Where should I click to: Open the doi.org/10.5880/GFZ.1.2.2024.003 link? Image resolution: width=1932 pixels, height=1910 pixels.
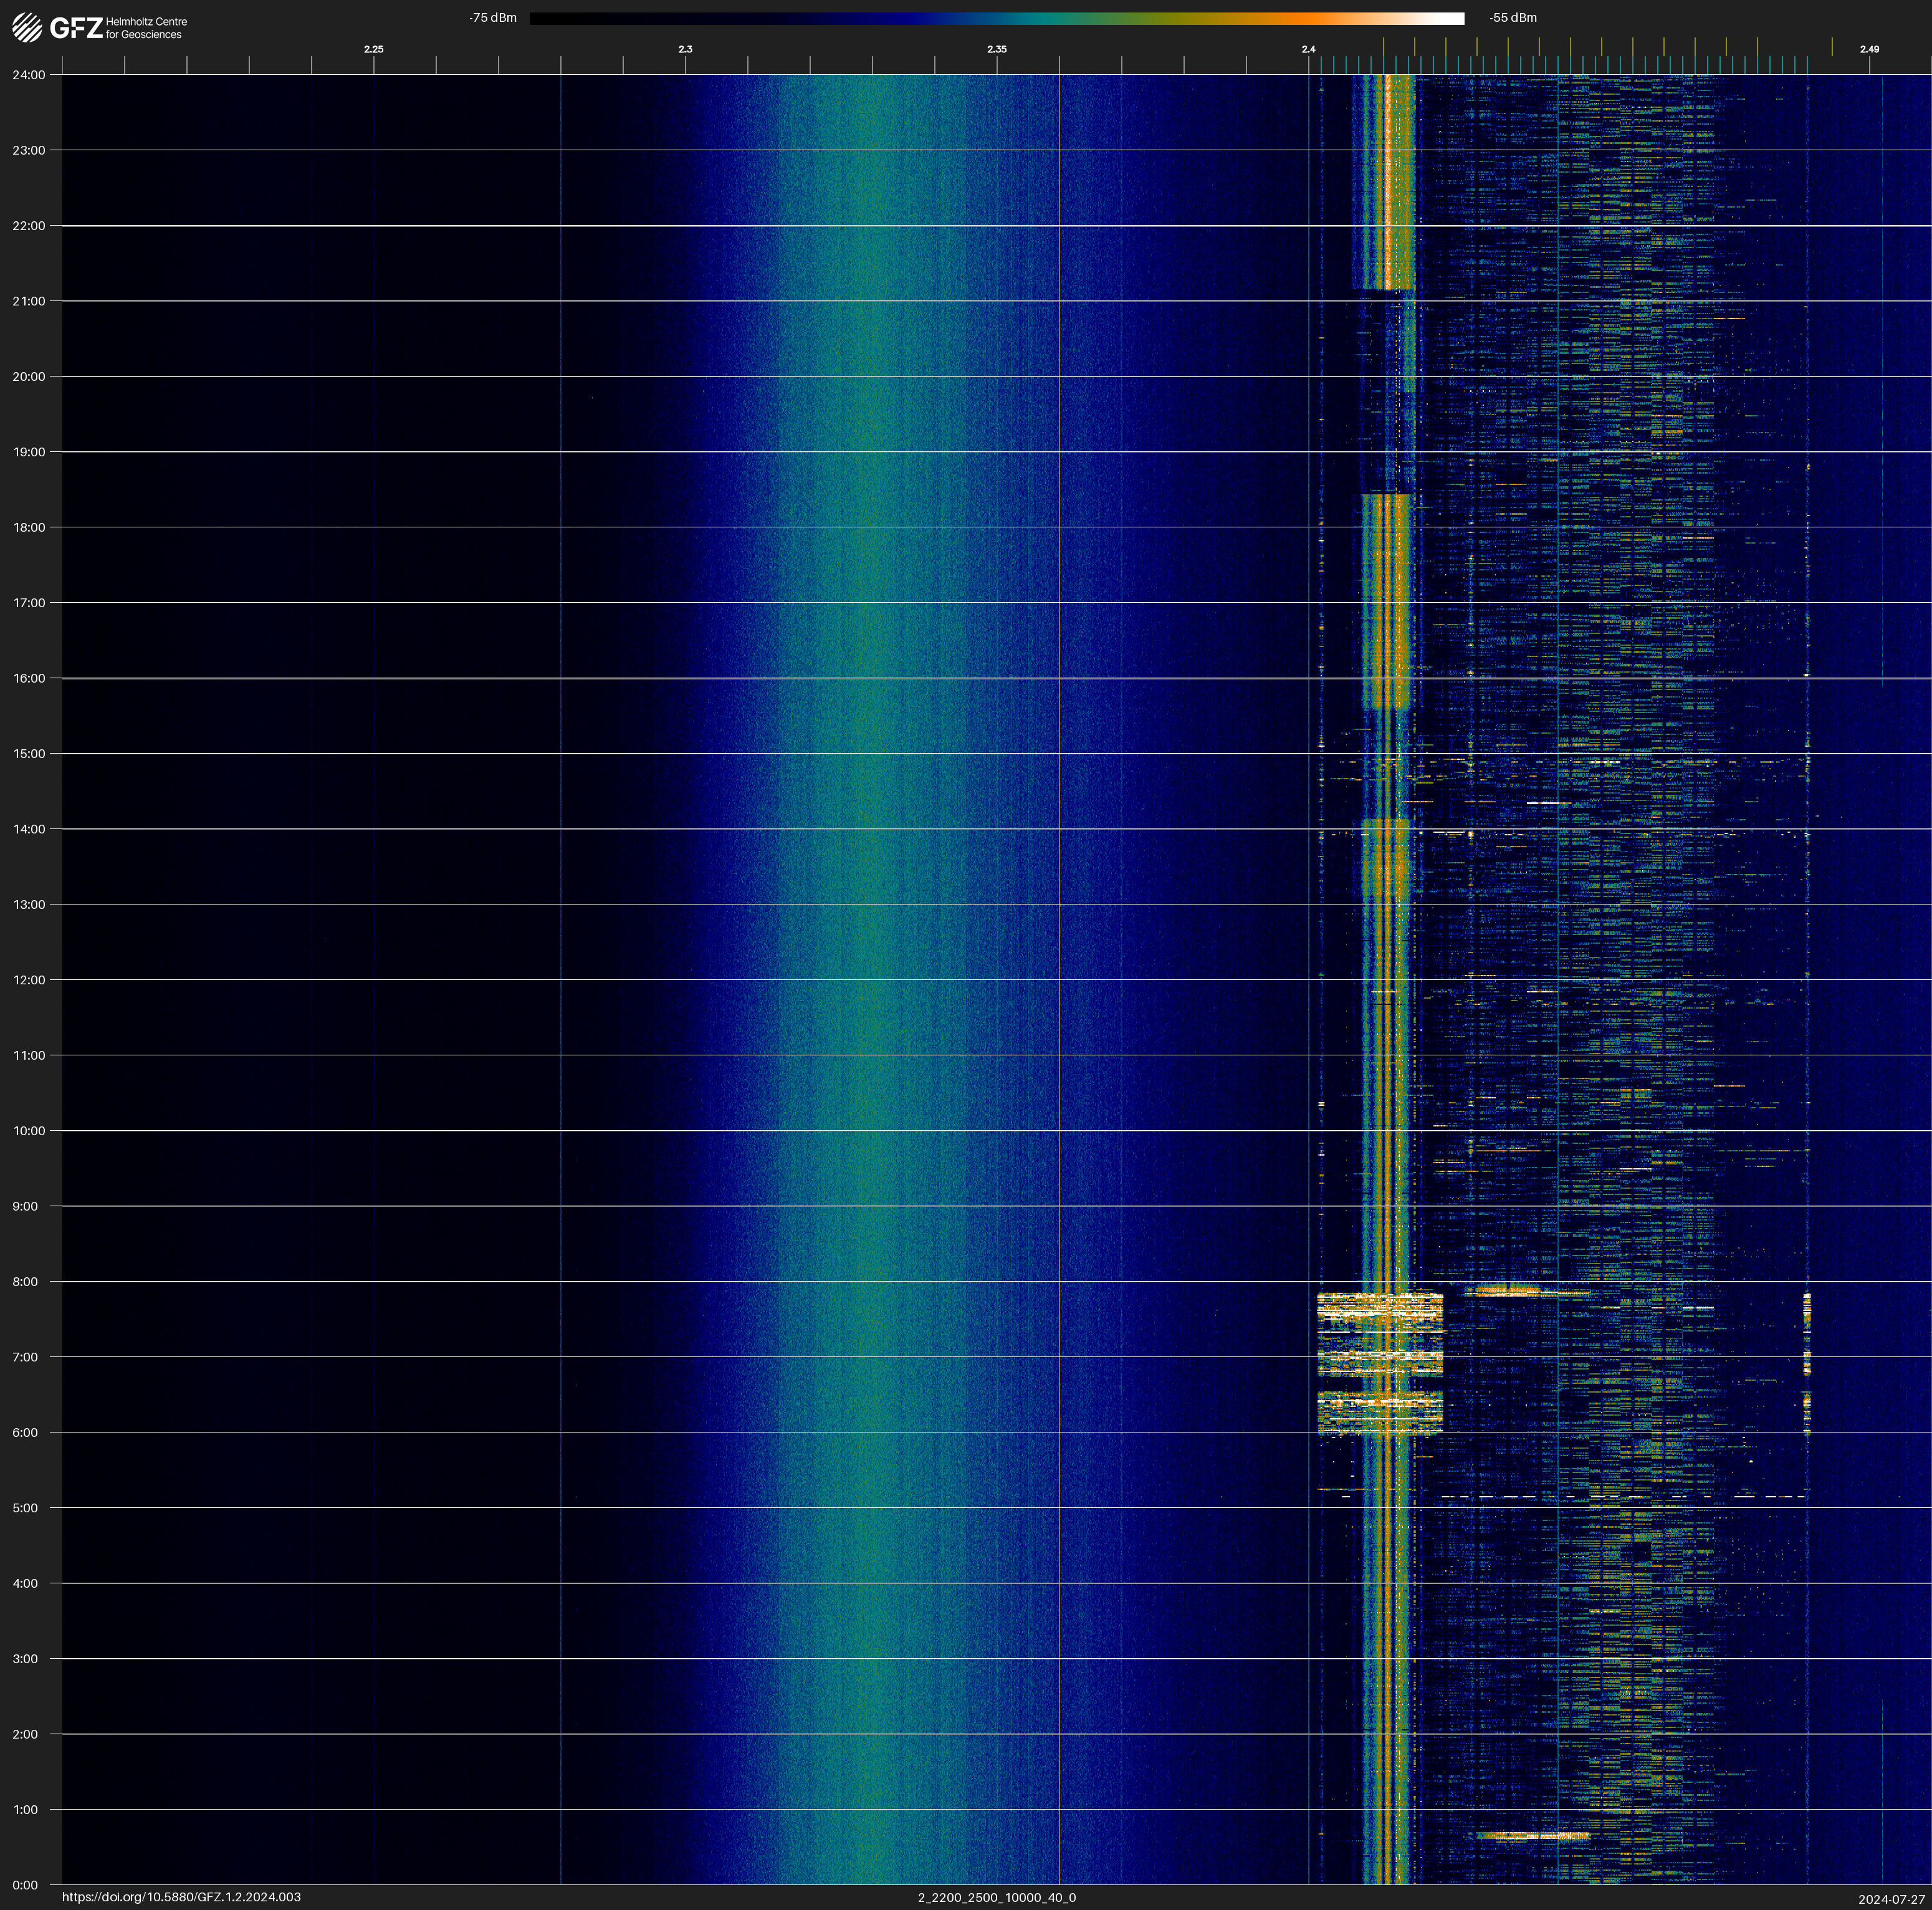181,1897
